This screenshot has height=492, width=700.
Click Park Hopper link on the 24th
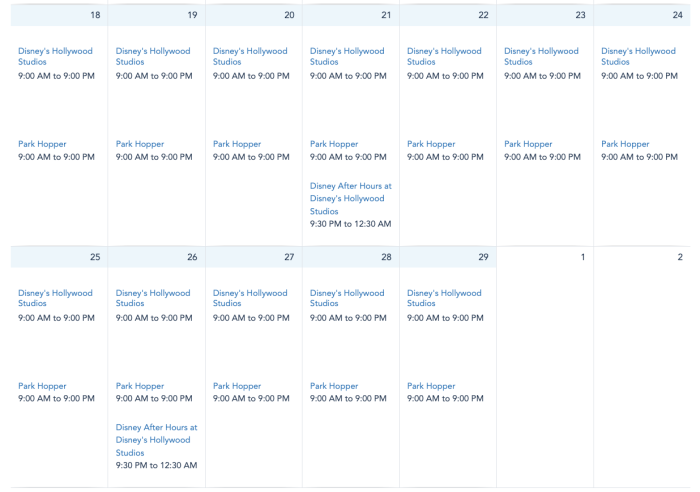tap(625, 144)
